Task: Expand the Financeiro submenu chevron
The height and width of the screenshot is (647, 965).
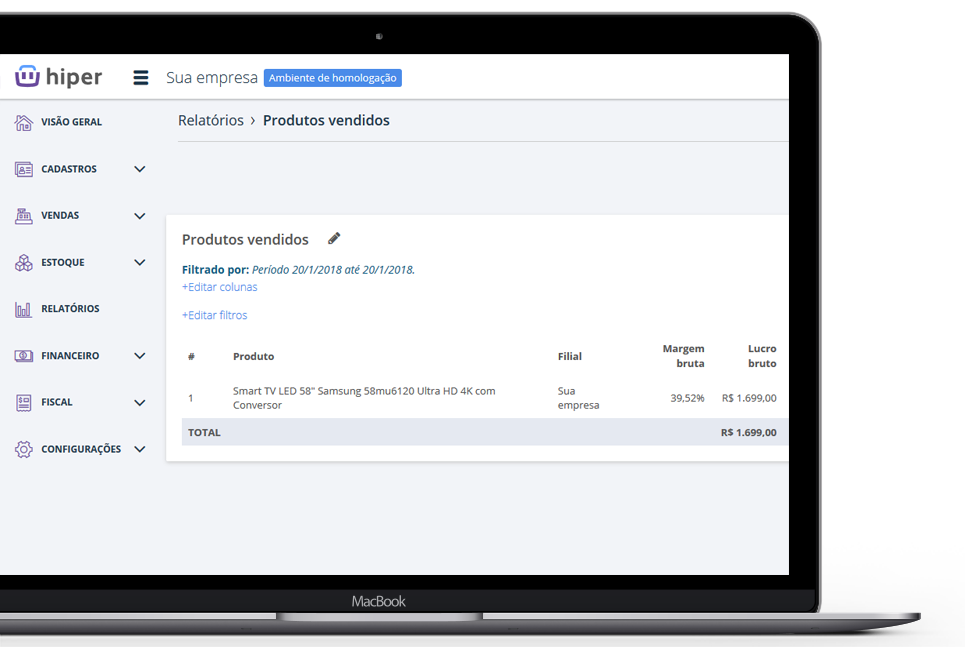Action: coord(140,356)
